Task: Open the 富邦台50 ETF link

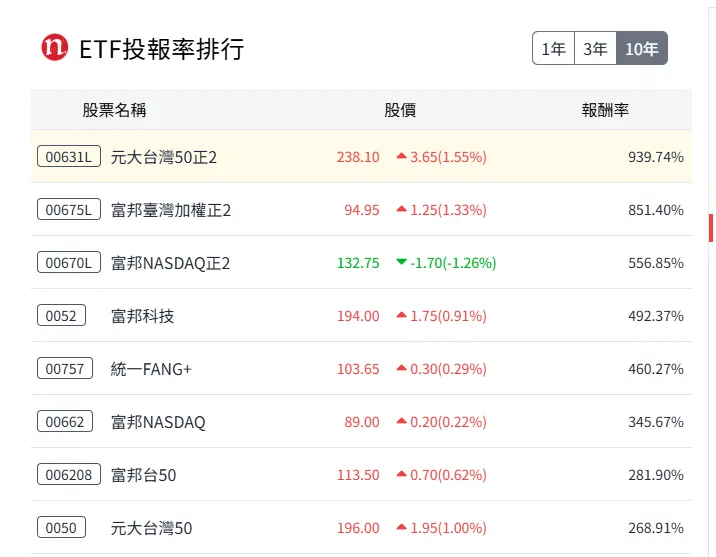Action: tap(143, 475)
